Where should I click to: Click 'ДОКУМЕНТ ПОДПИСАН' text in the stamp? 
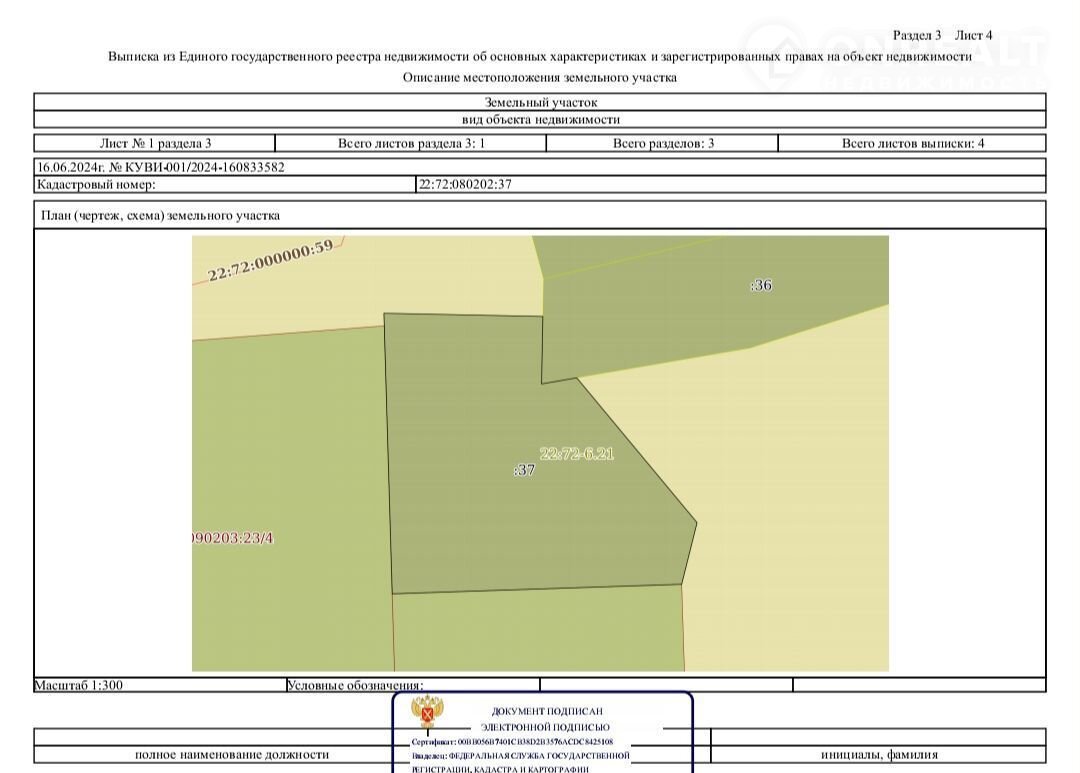pyautogui.click(x=545, y=710)
